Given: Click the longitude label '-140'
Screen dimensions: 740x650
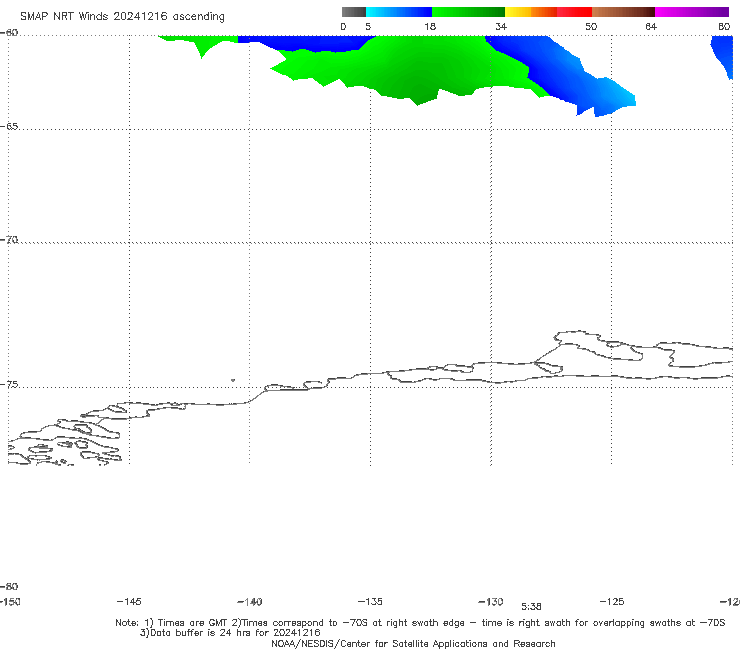Looking at the screenshot, I should tap(250, 601).
